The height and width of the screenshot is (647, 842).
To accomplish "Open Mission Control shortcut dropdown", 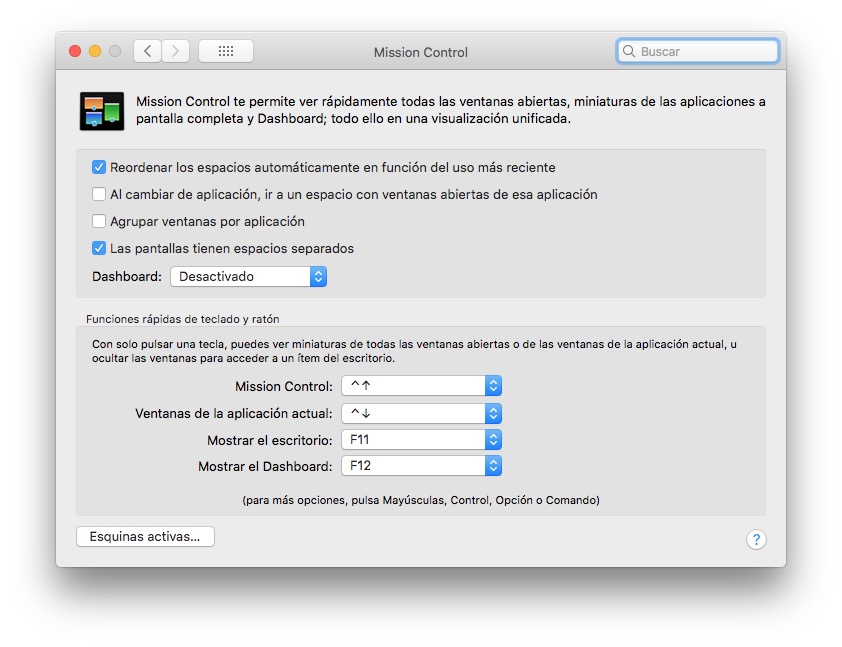I will (x=422, y=386).
